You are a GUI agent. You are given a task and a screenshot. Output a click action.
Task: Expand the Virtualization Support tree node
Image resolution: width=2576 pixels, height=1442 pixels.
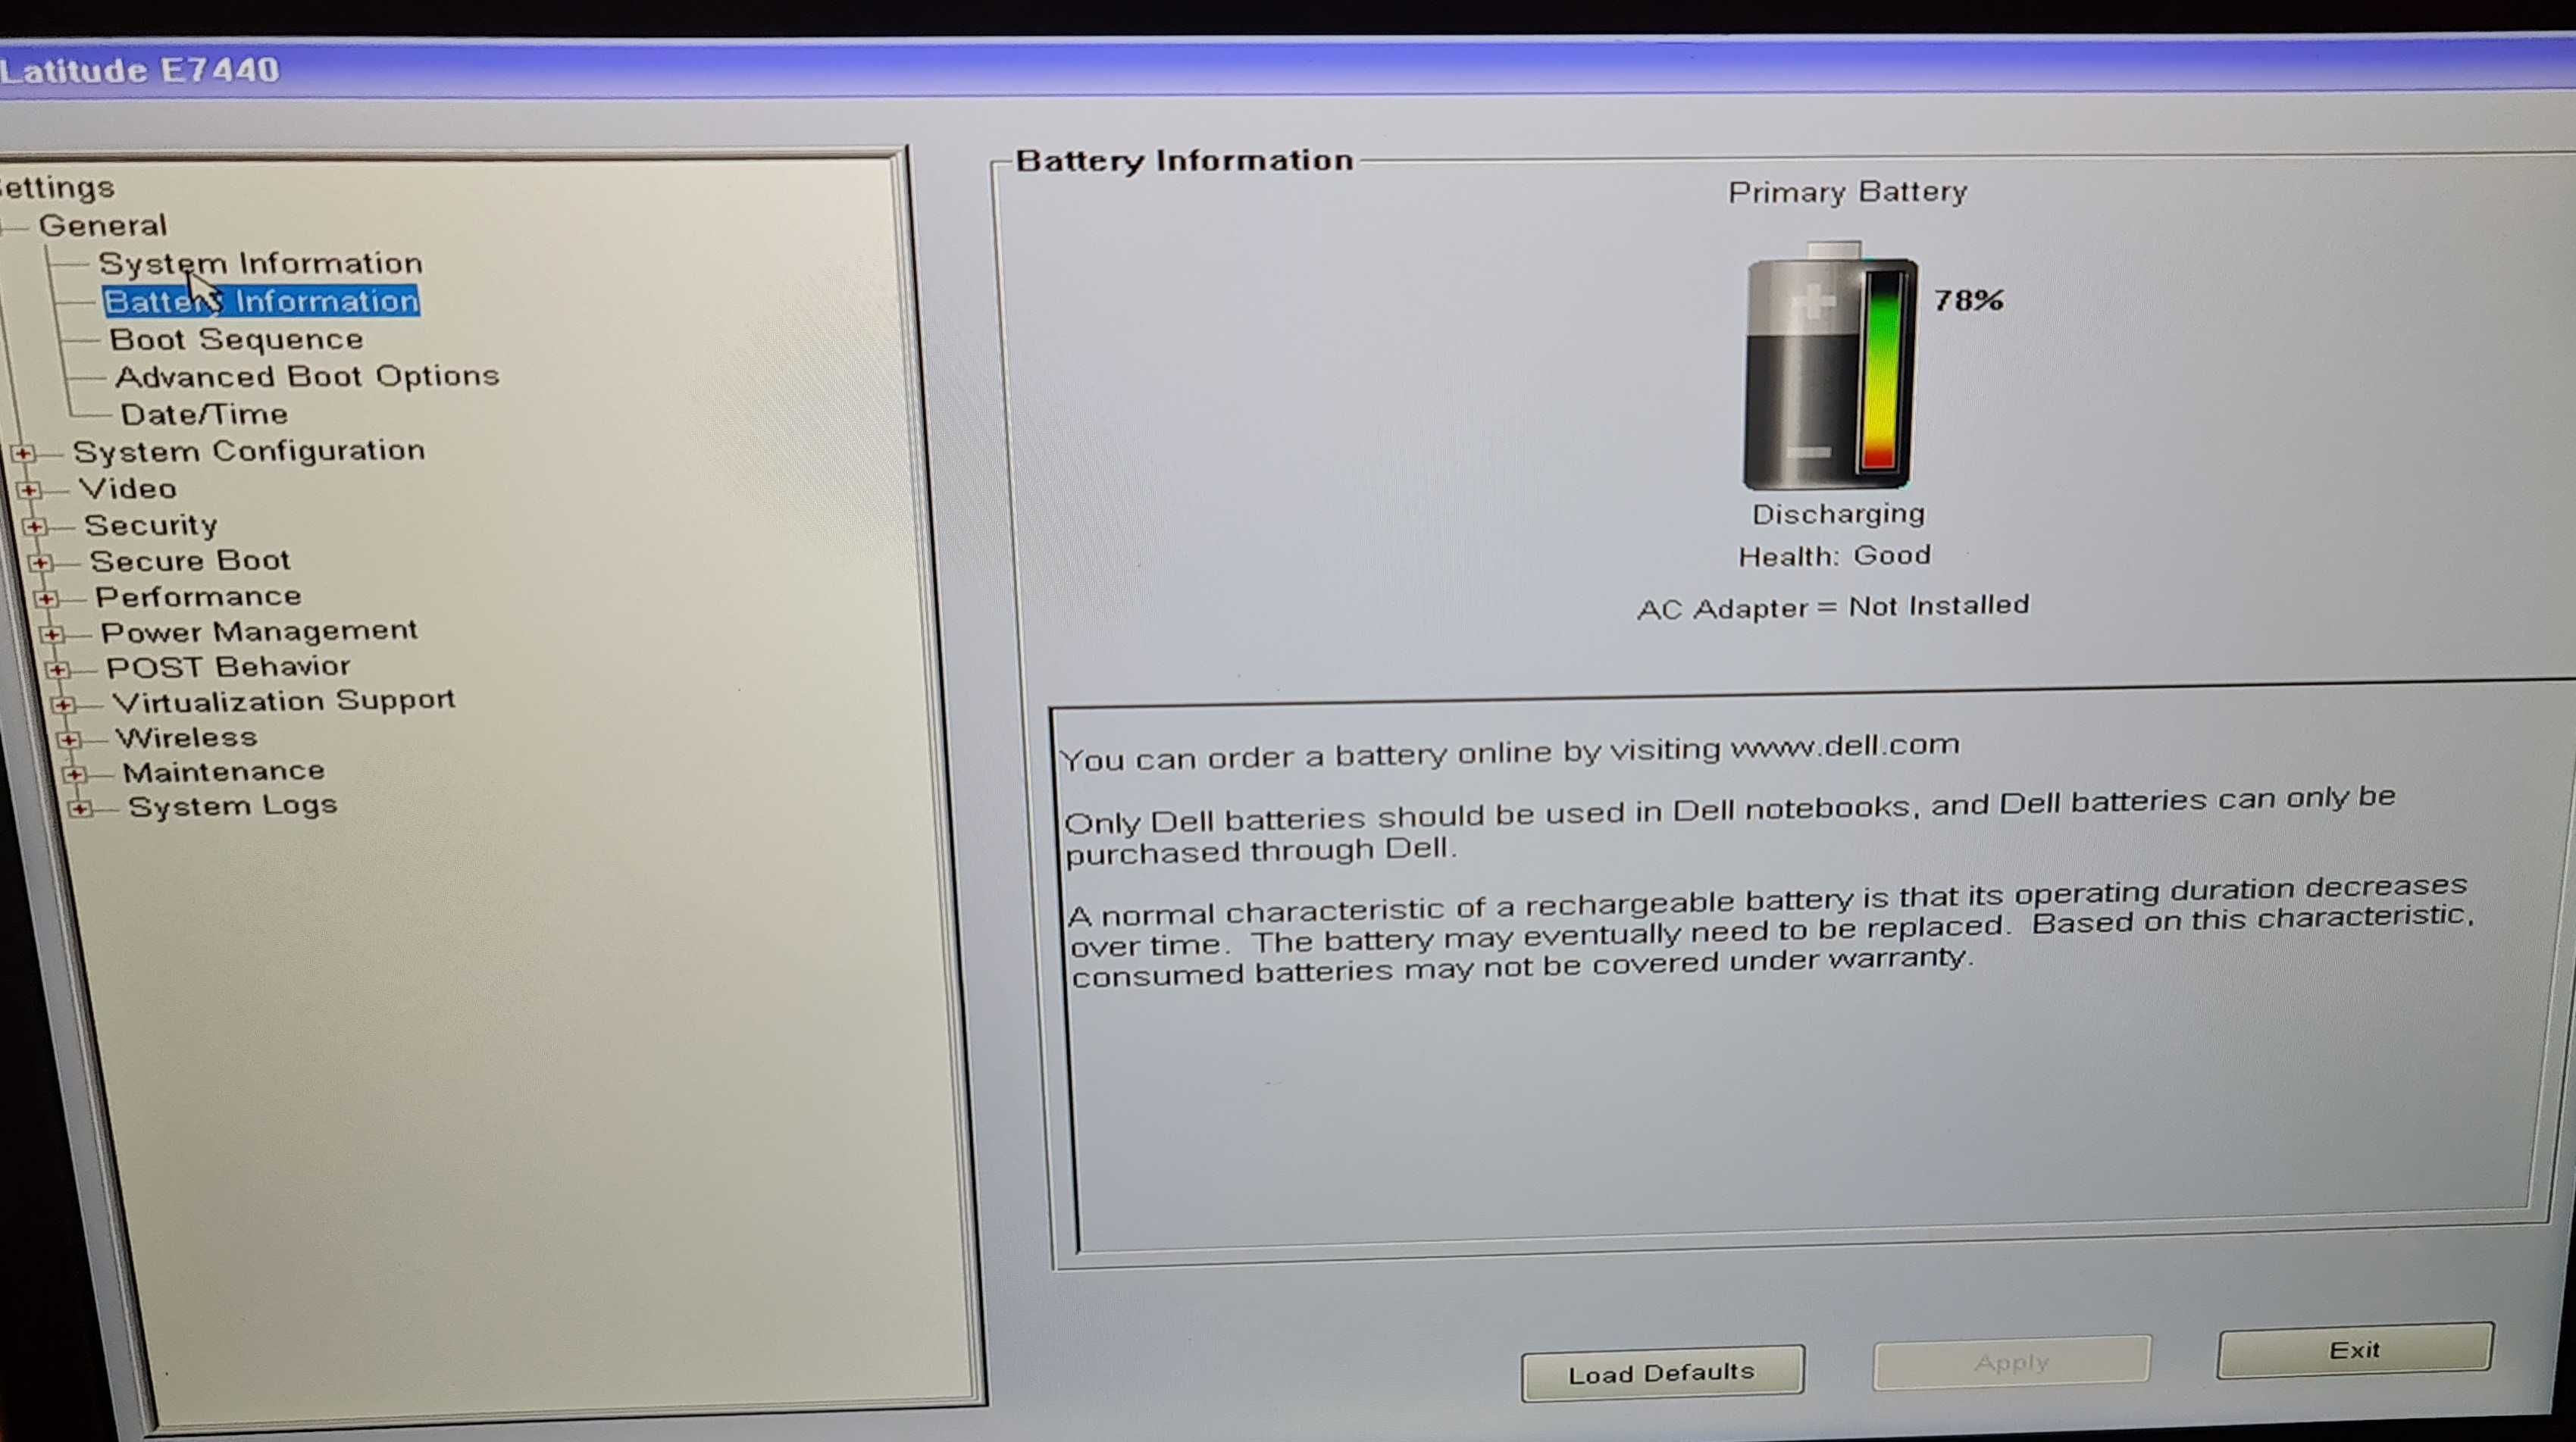click(x=63, y=704)
